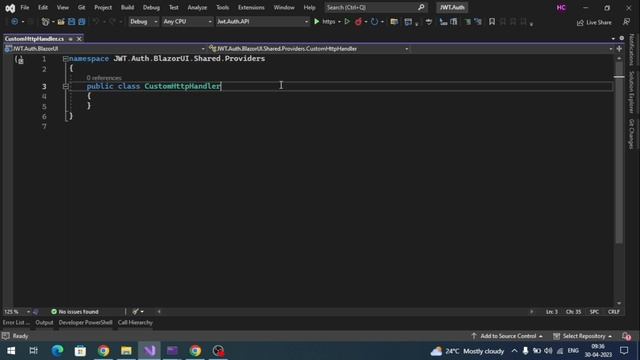
Task: Click the magnifier icon in the search box
Action: click(421, 7)
